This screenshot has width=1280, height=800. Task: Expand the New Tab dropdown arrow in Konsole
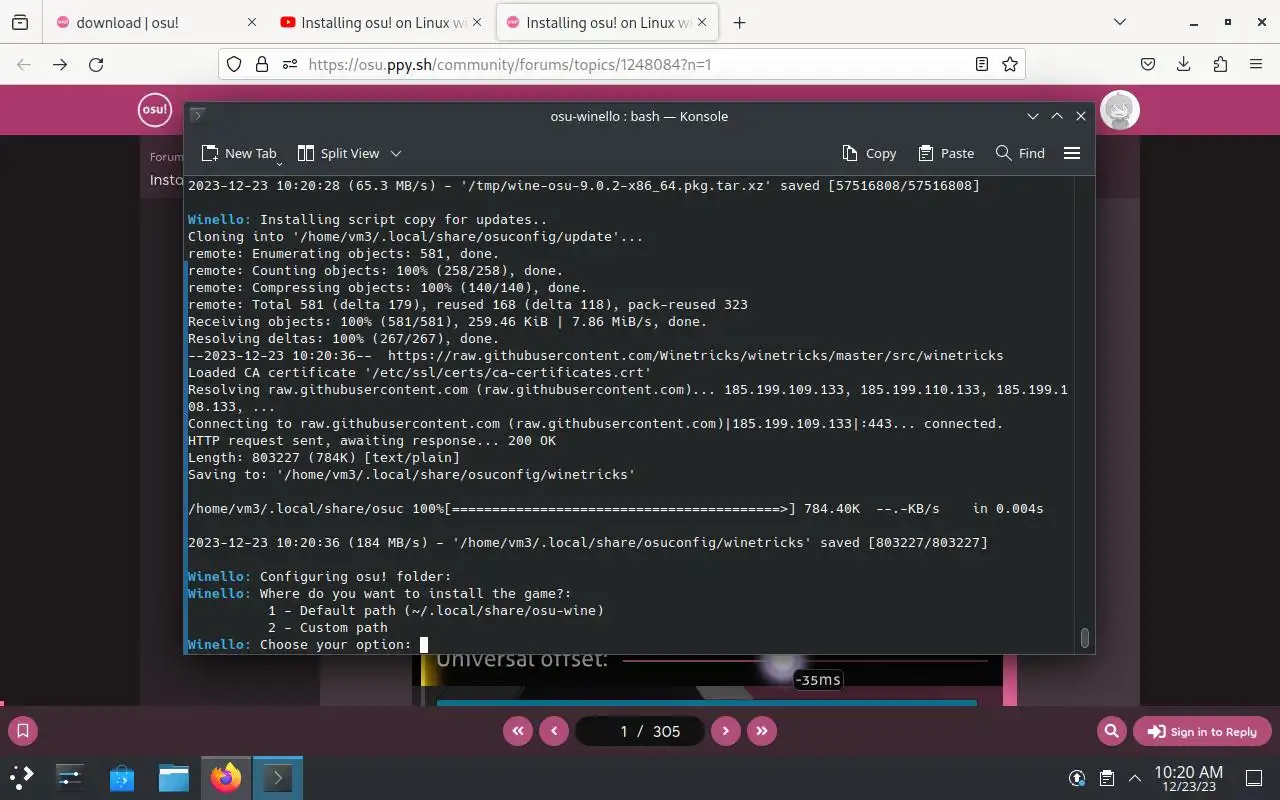(279, 163)
